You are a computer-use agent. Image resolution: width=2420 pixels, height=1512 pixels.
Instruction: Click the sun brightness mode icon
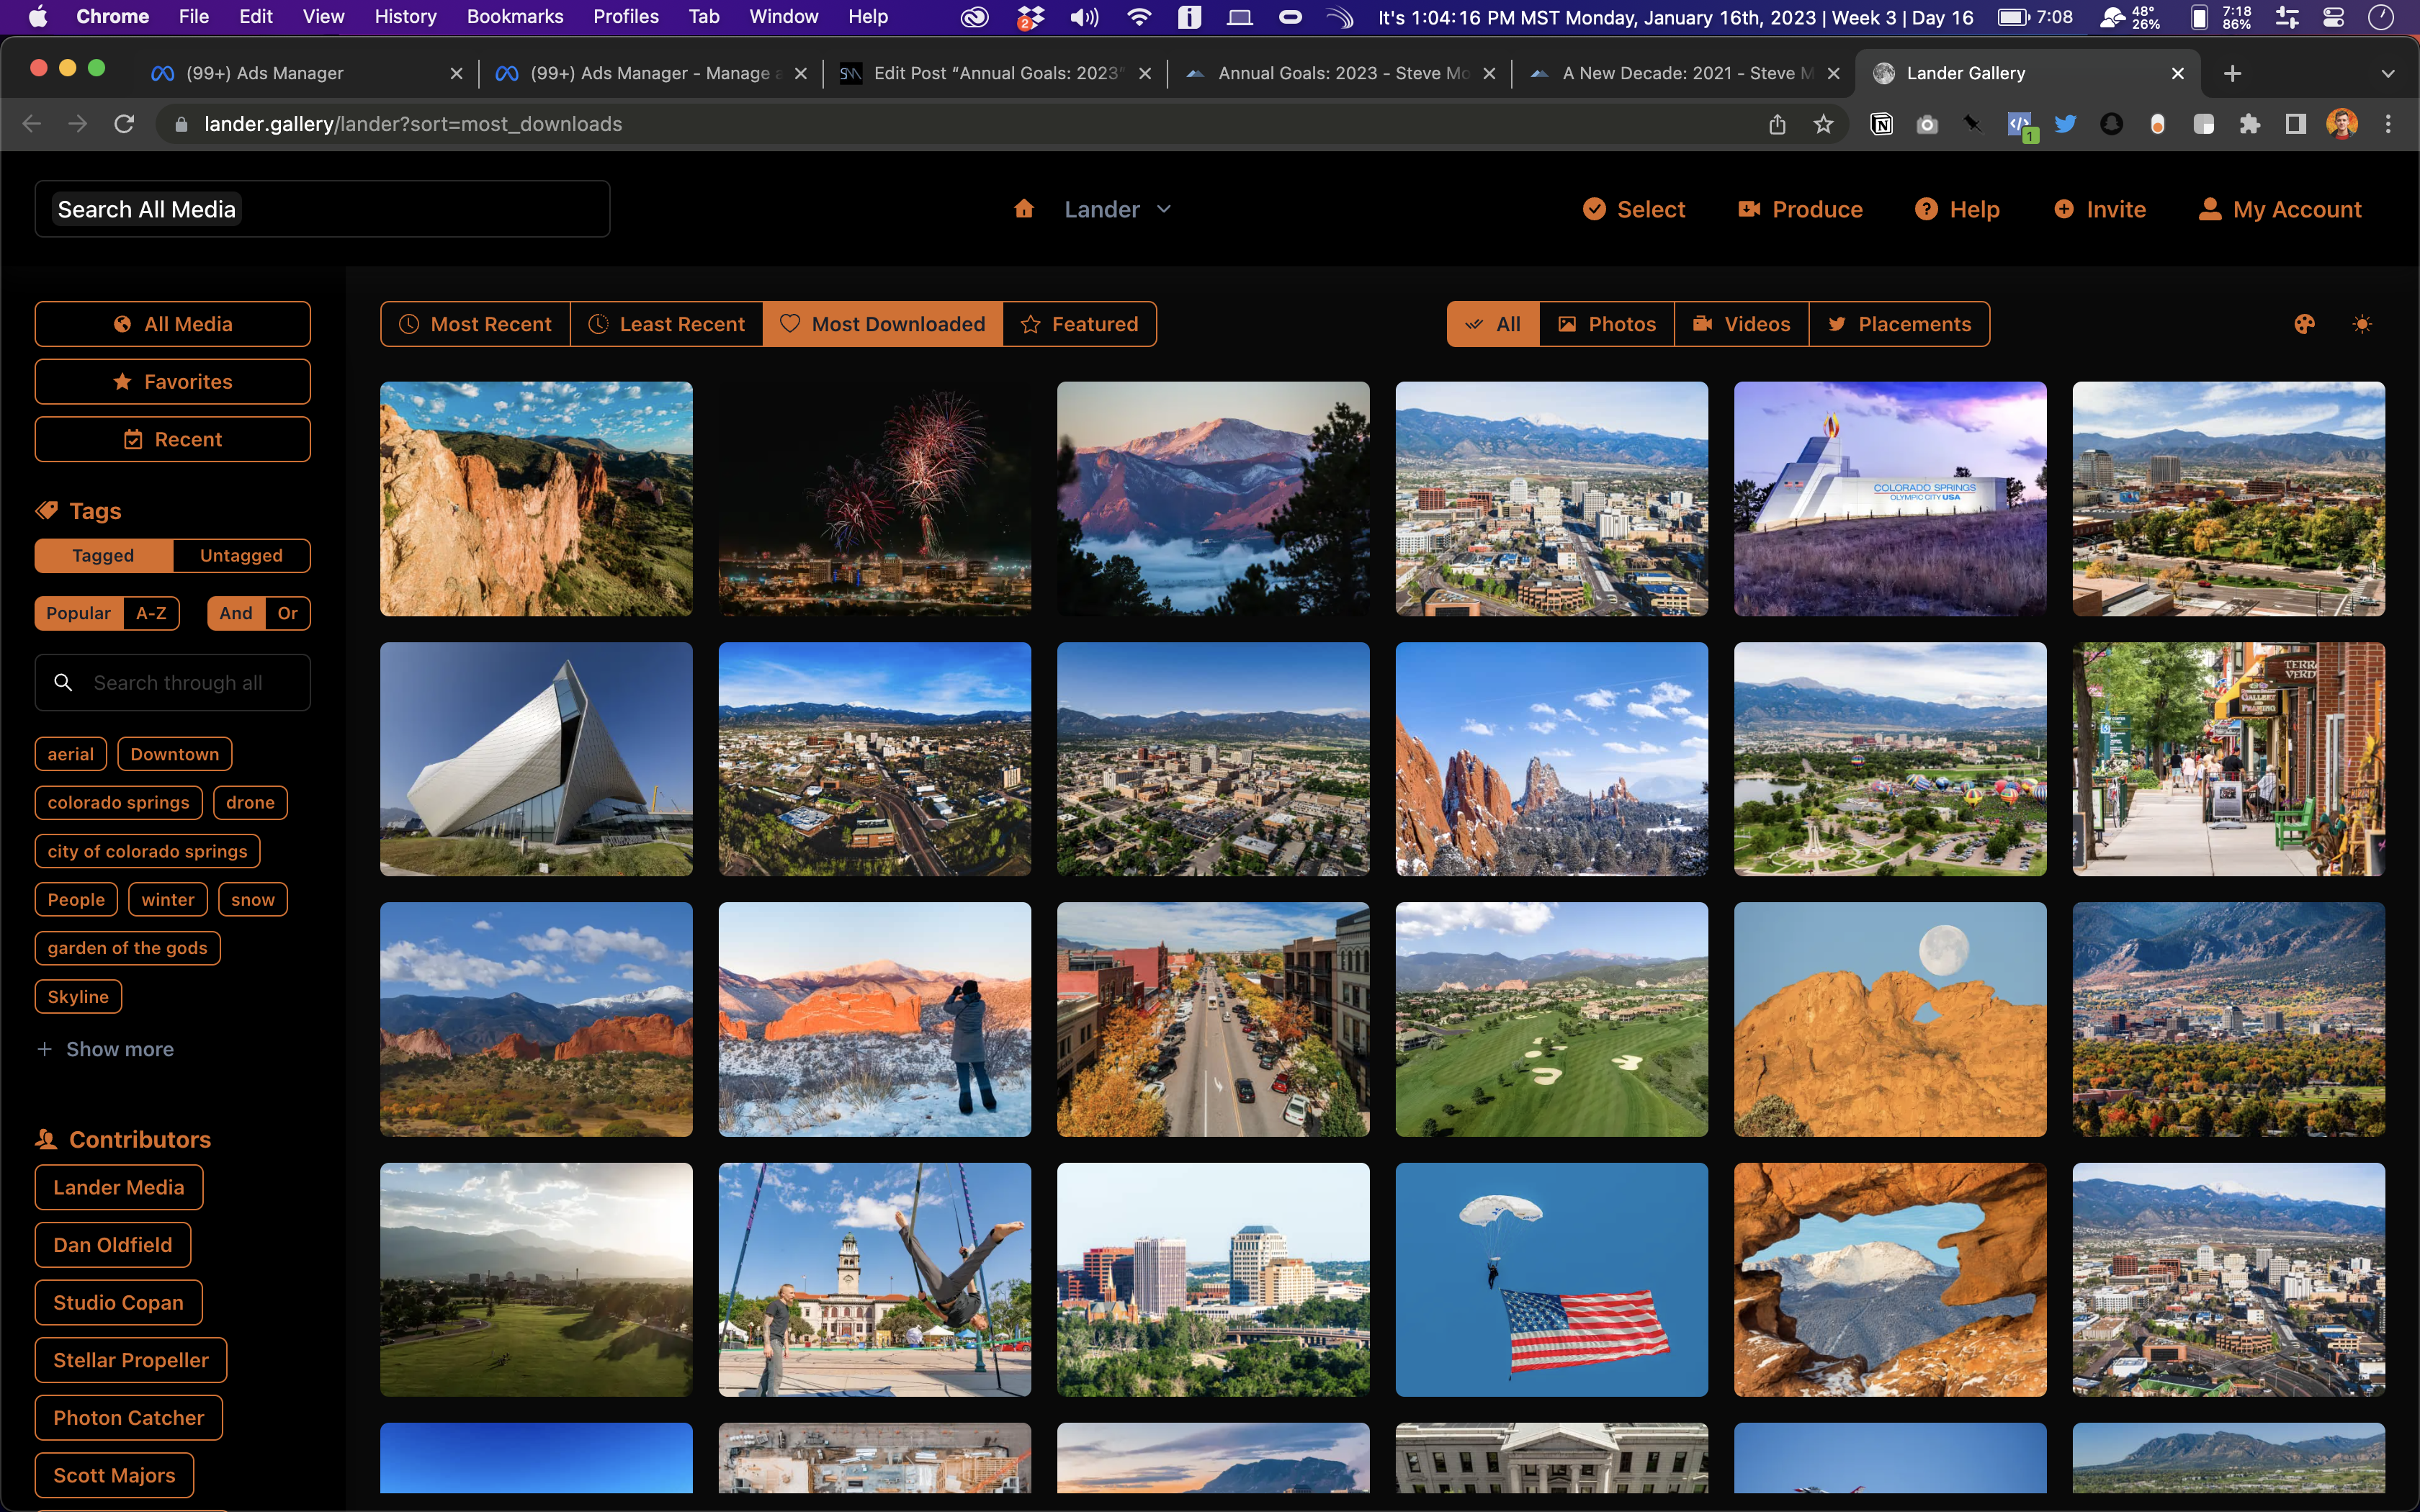pyautogui.click(x=2362, y=324)
